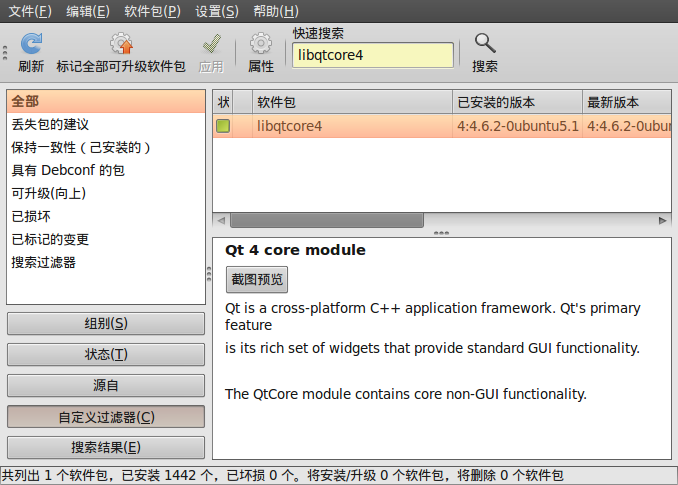Click the mark all upgrades (标记全部可升级软件包) icon

click(x=121, y=44)
